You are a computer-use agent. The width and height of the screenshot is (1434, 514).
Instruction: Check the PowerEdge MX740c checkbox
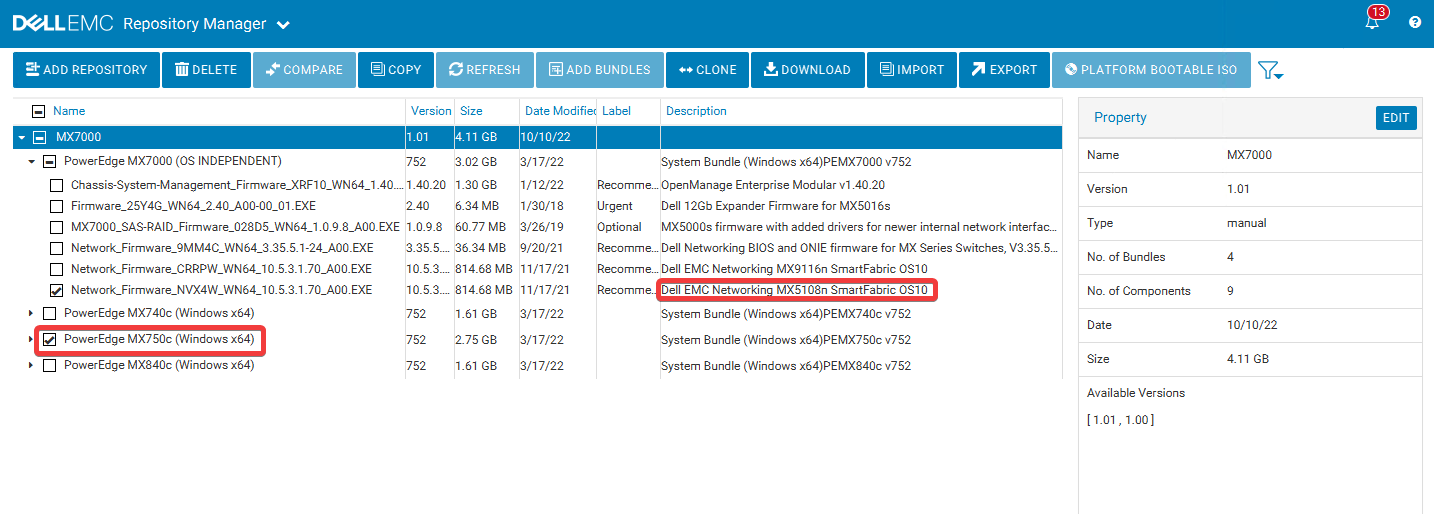[49, 314]
